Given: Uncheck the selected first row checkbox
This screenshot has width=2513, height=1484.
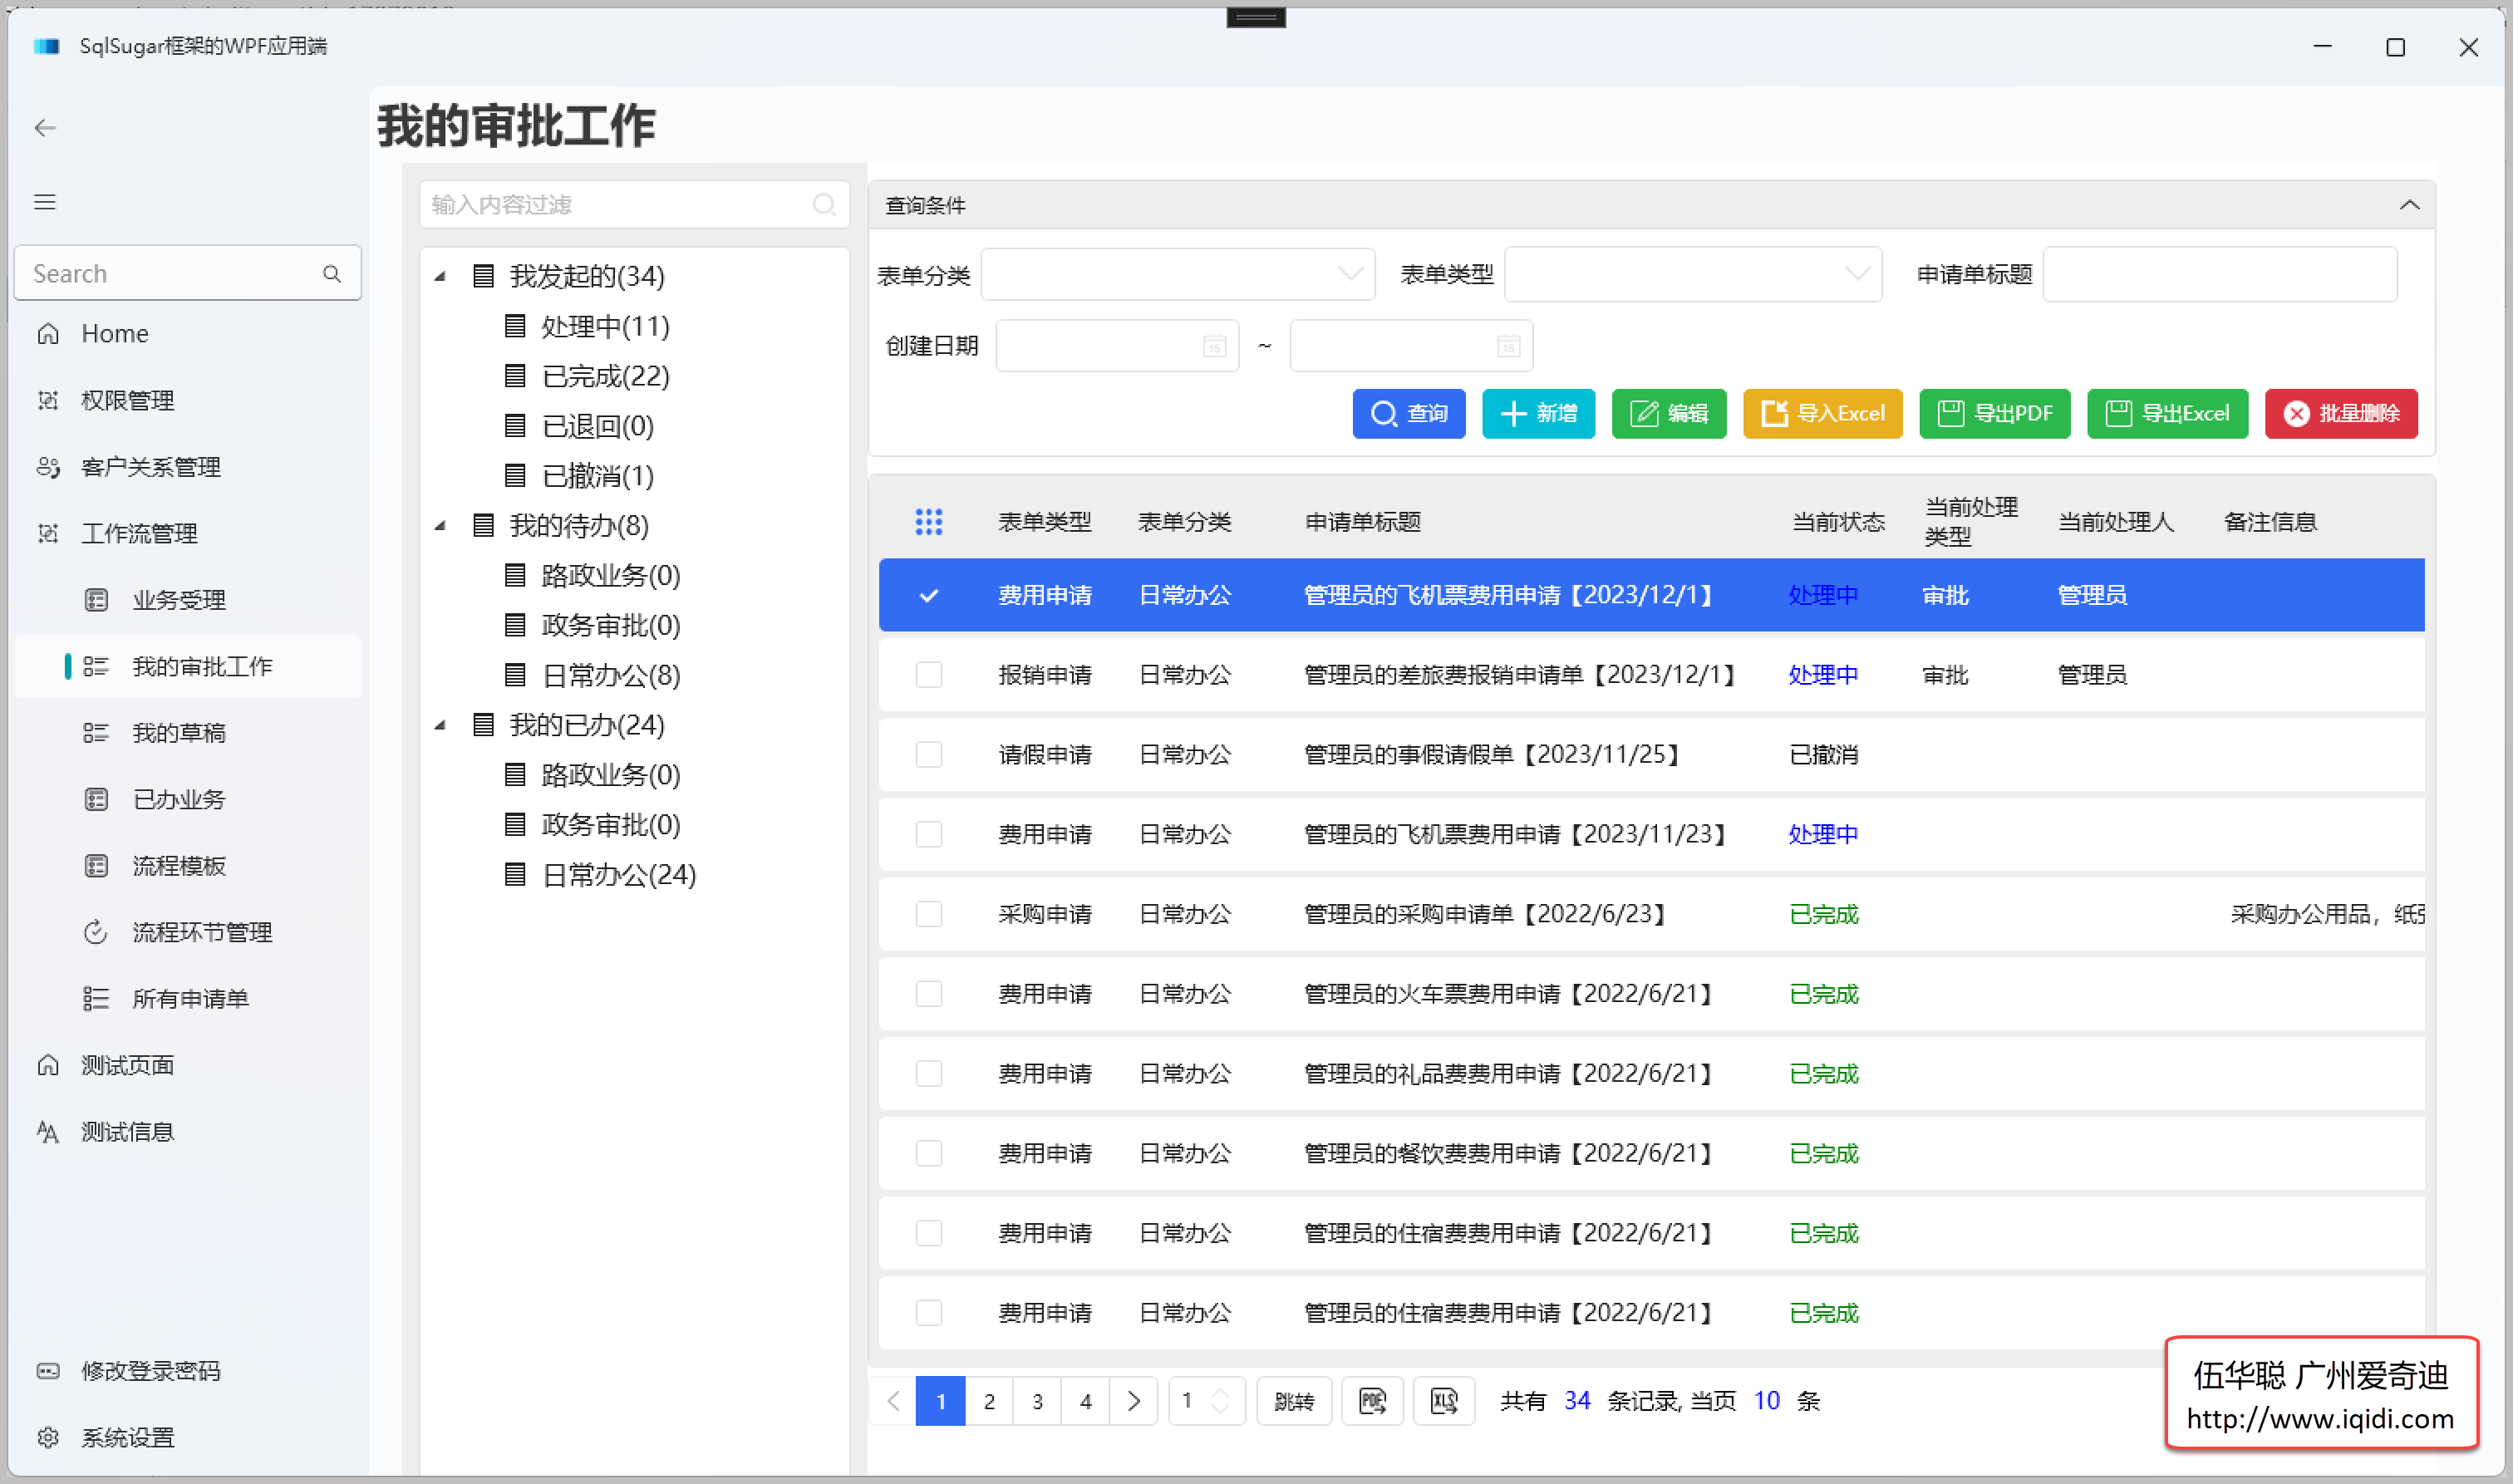Looking at the screenshot, I should click(928, 596).
